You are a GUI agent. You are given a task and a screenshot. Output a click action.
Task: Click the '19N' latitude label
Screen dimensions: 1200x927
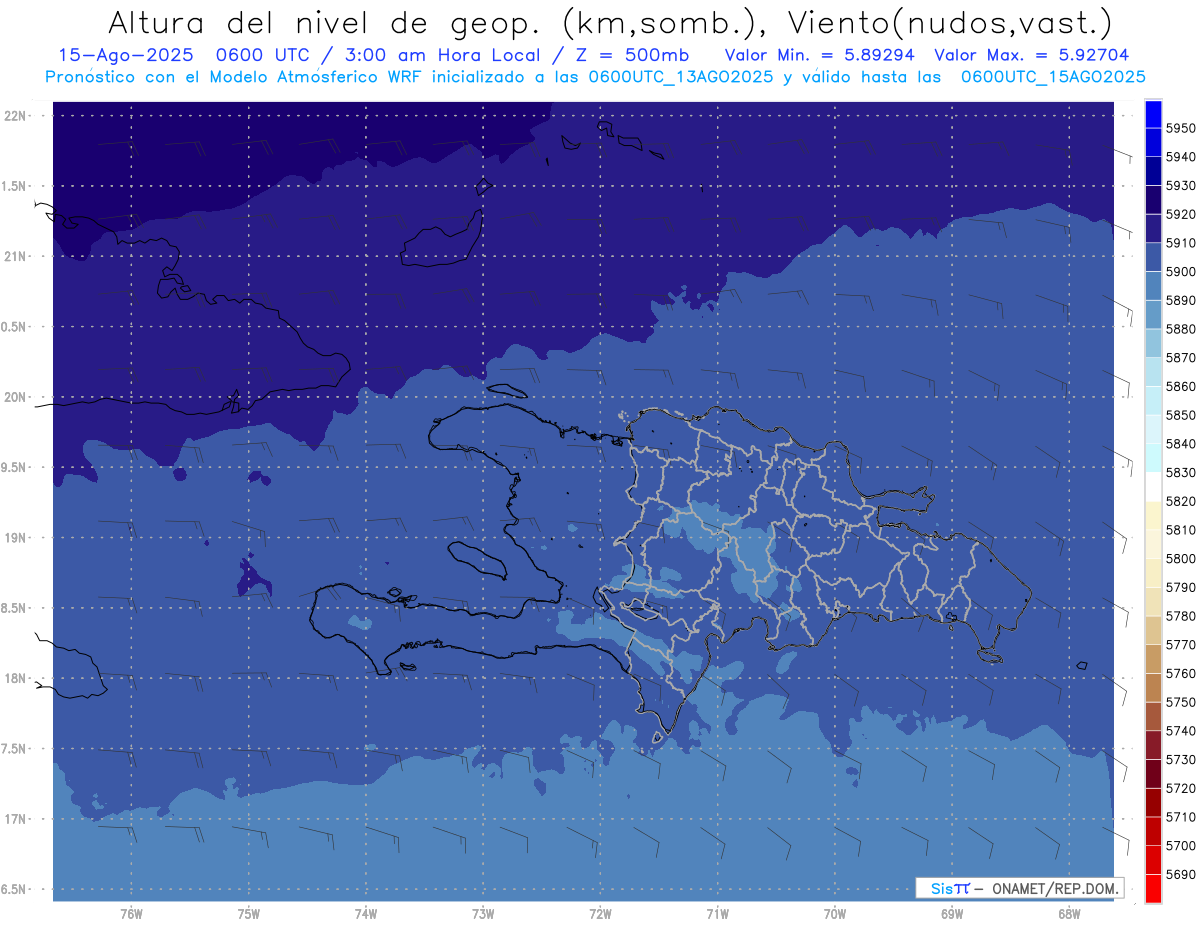[x=15, y=538]
